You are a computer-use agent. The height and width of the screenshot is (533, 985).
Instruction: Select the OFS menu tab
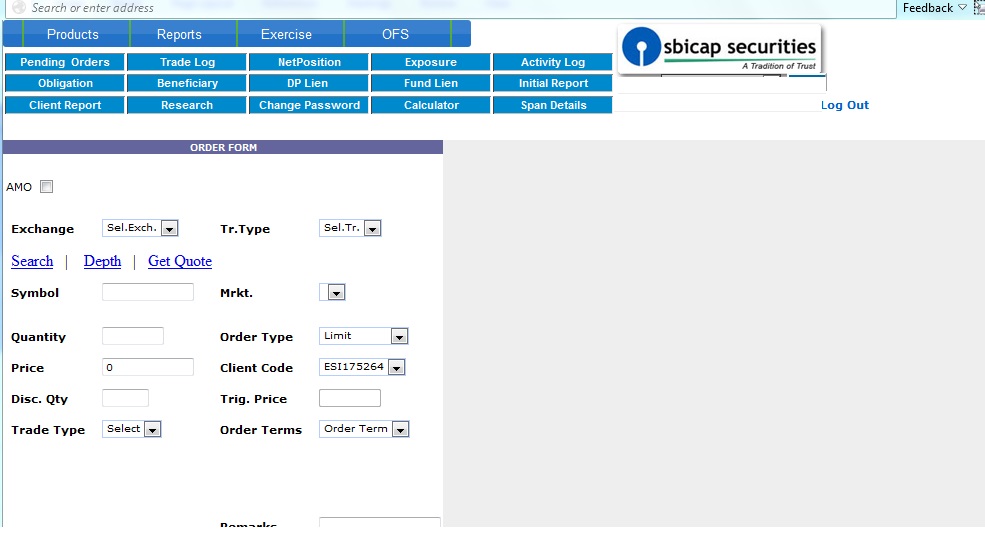click(x=395, y=34)
